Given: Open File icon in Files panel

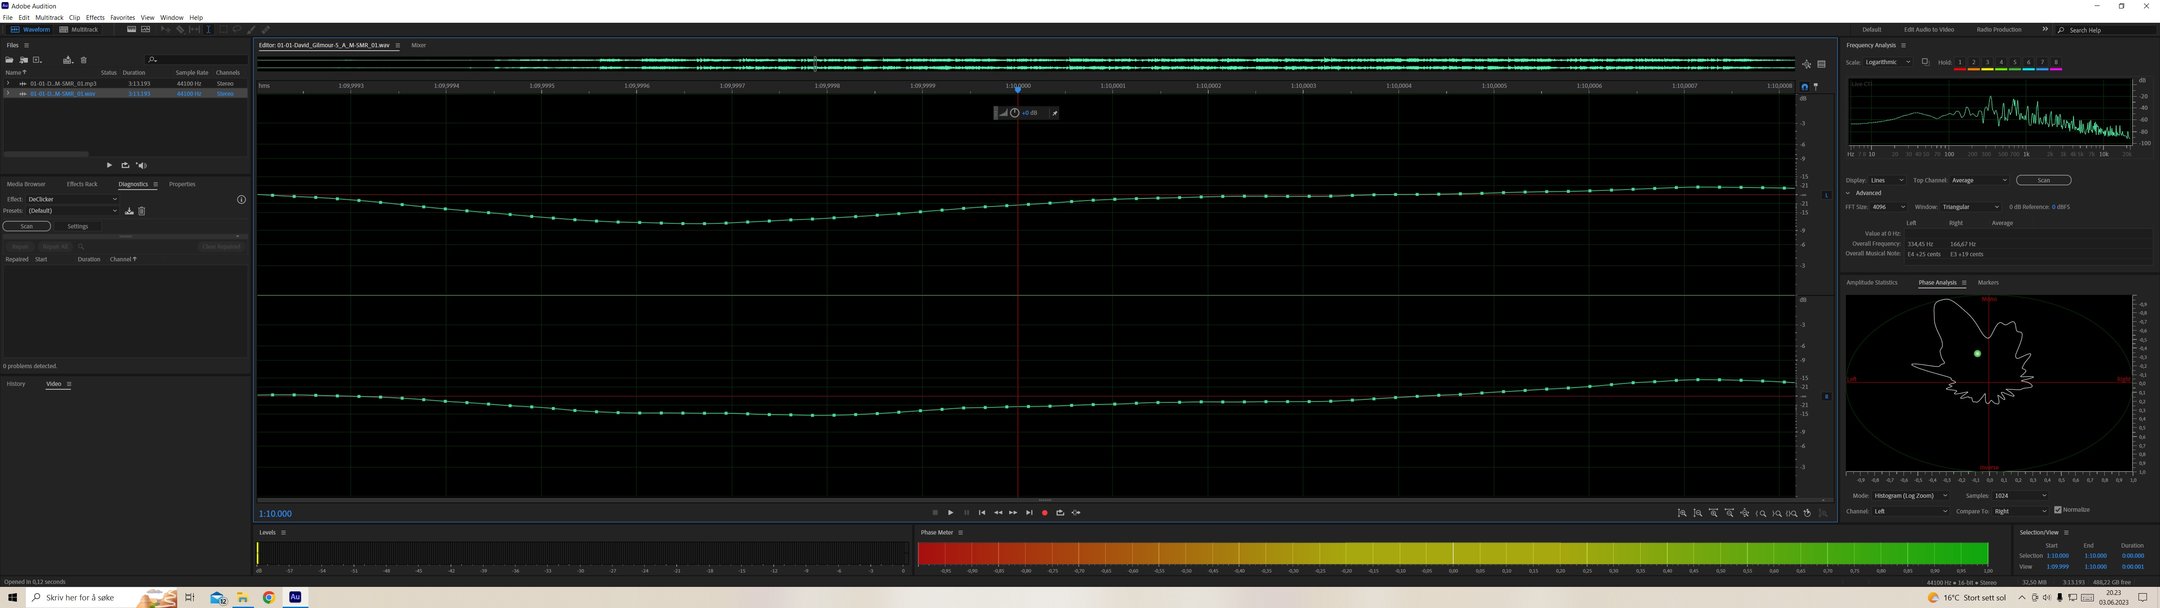Looking at the screenshot, I should pyautogui.click(x=10, y=60).
